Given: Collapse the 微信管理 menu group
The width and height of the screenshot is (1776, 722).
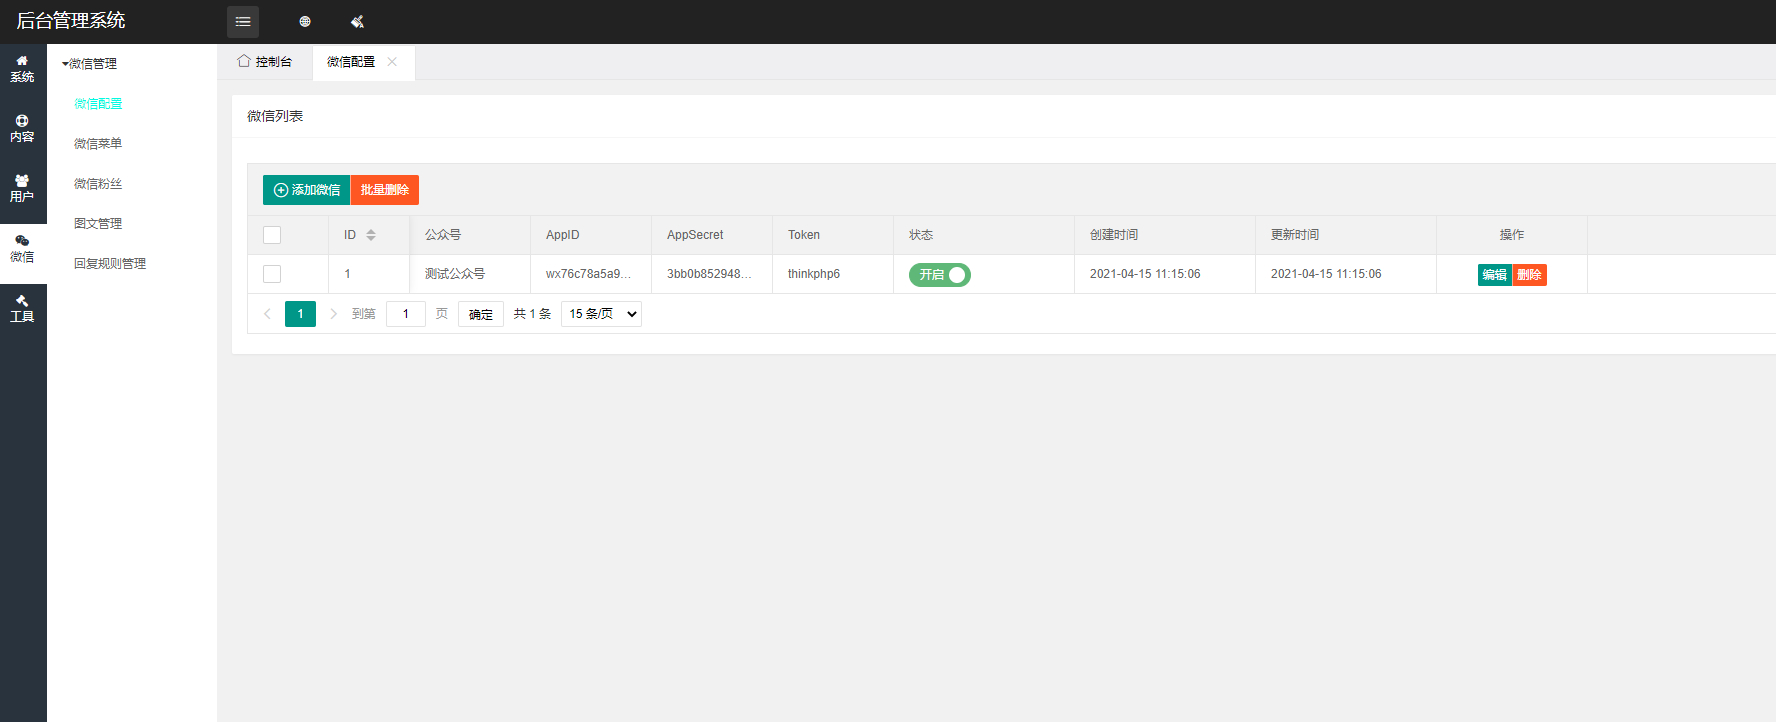Looking at the screenshot, I should tap(89, 64).
